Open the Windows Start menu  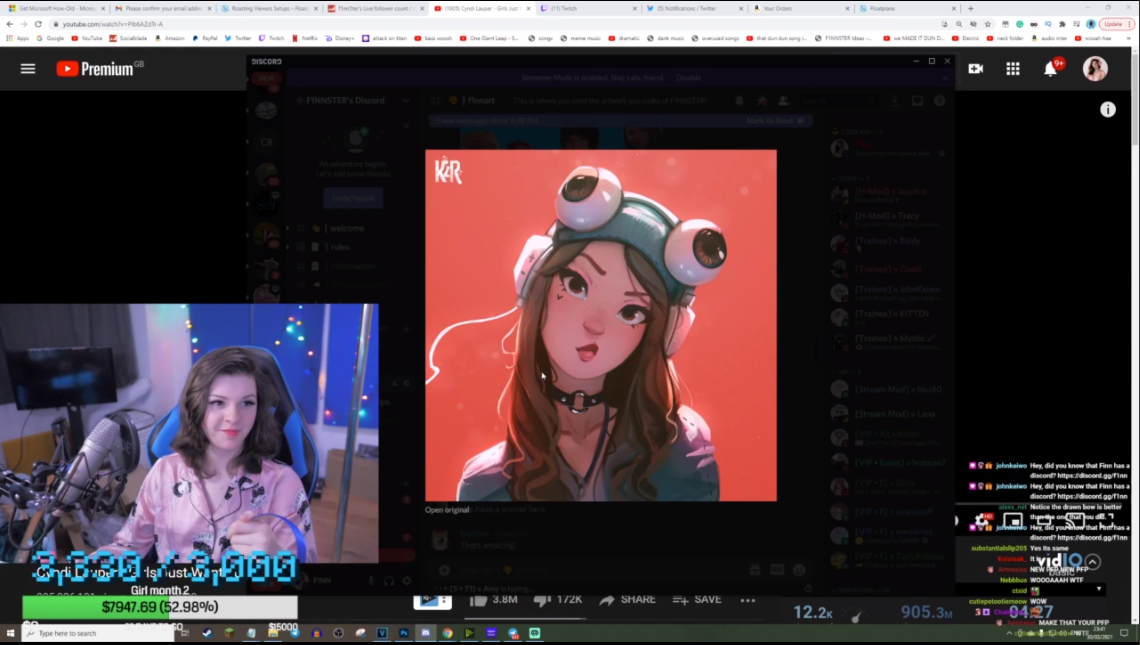coord(10,633)
